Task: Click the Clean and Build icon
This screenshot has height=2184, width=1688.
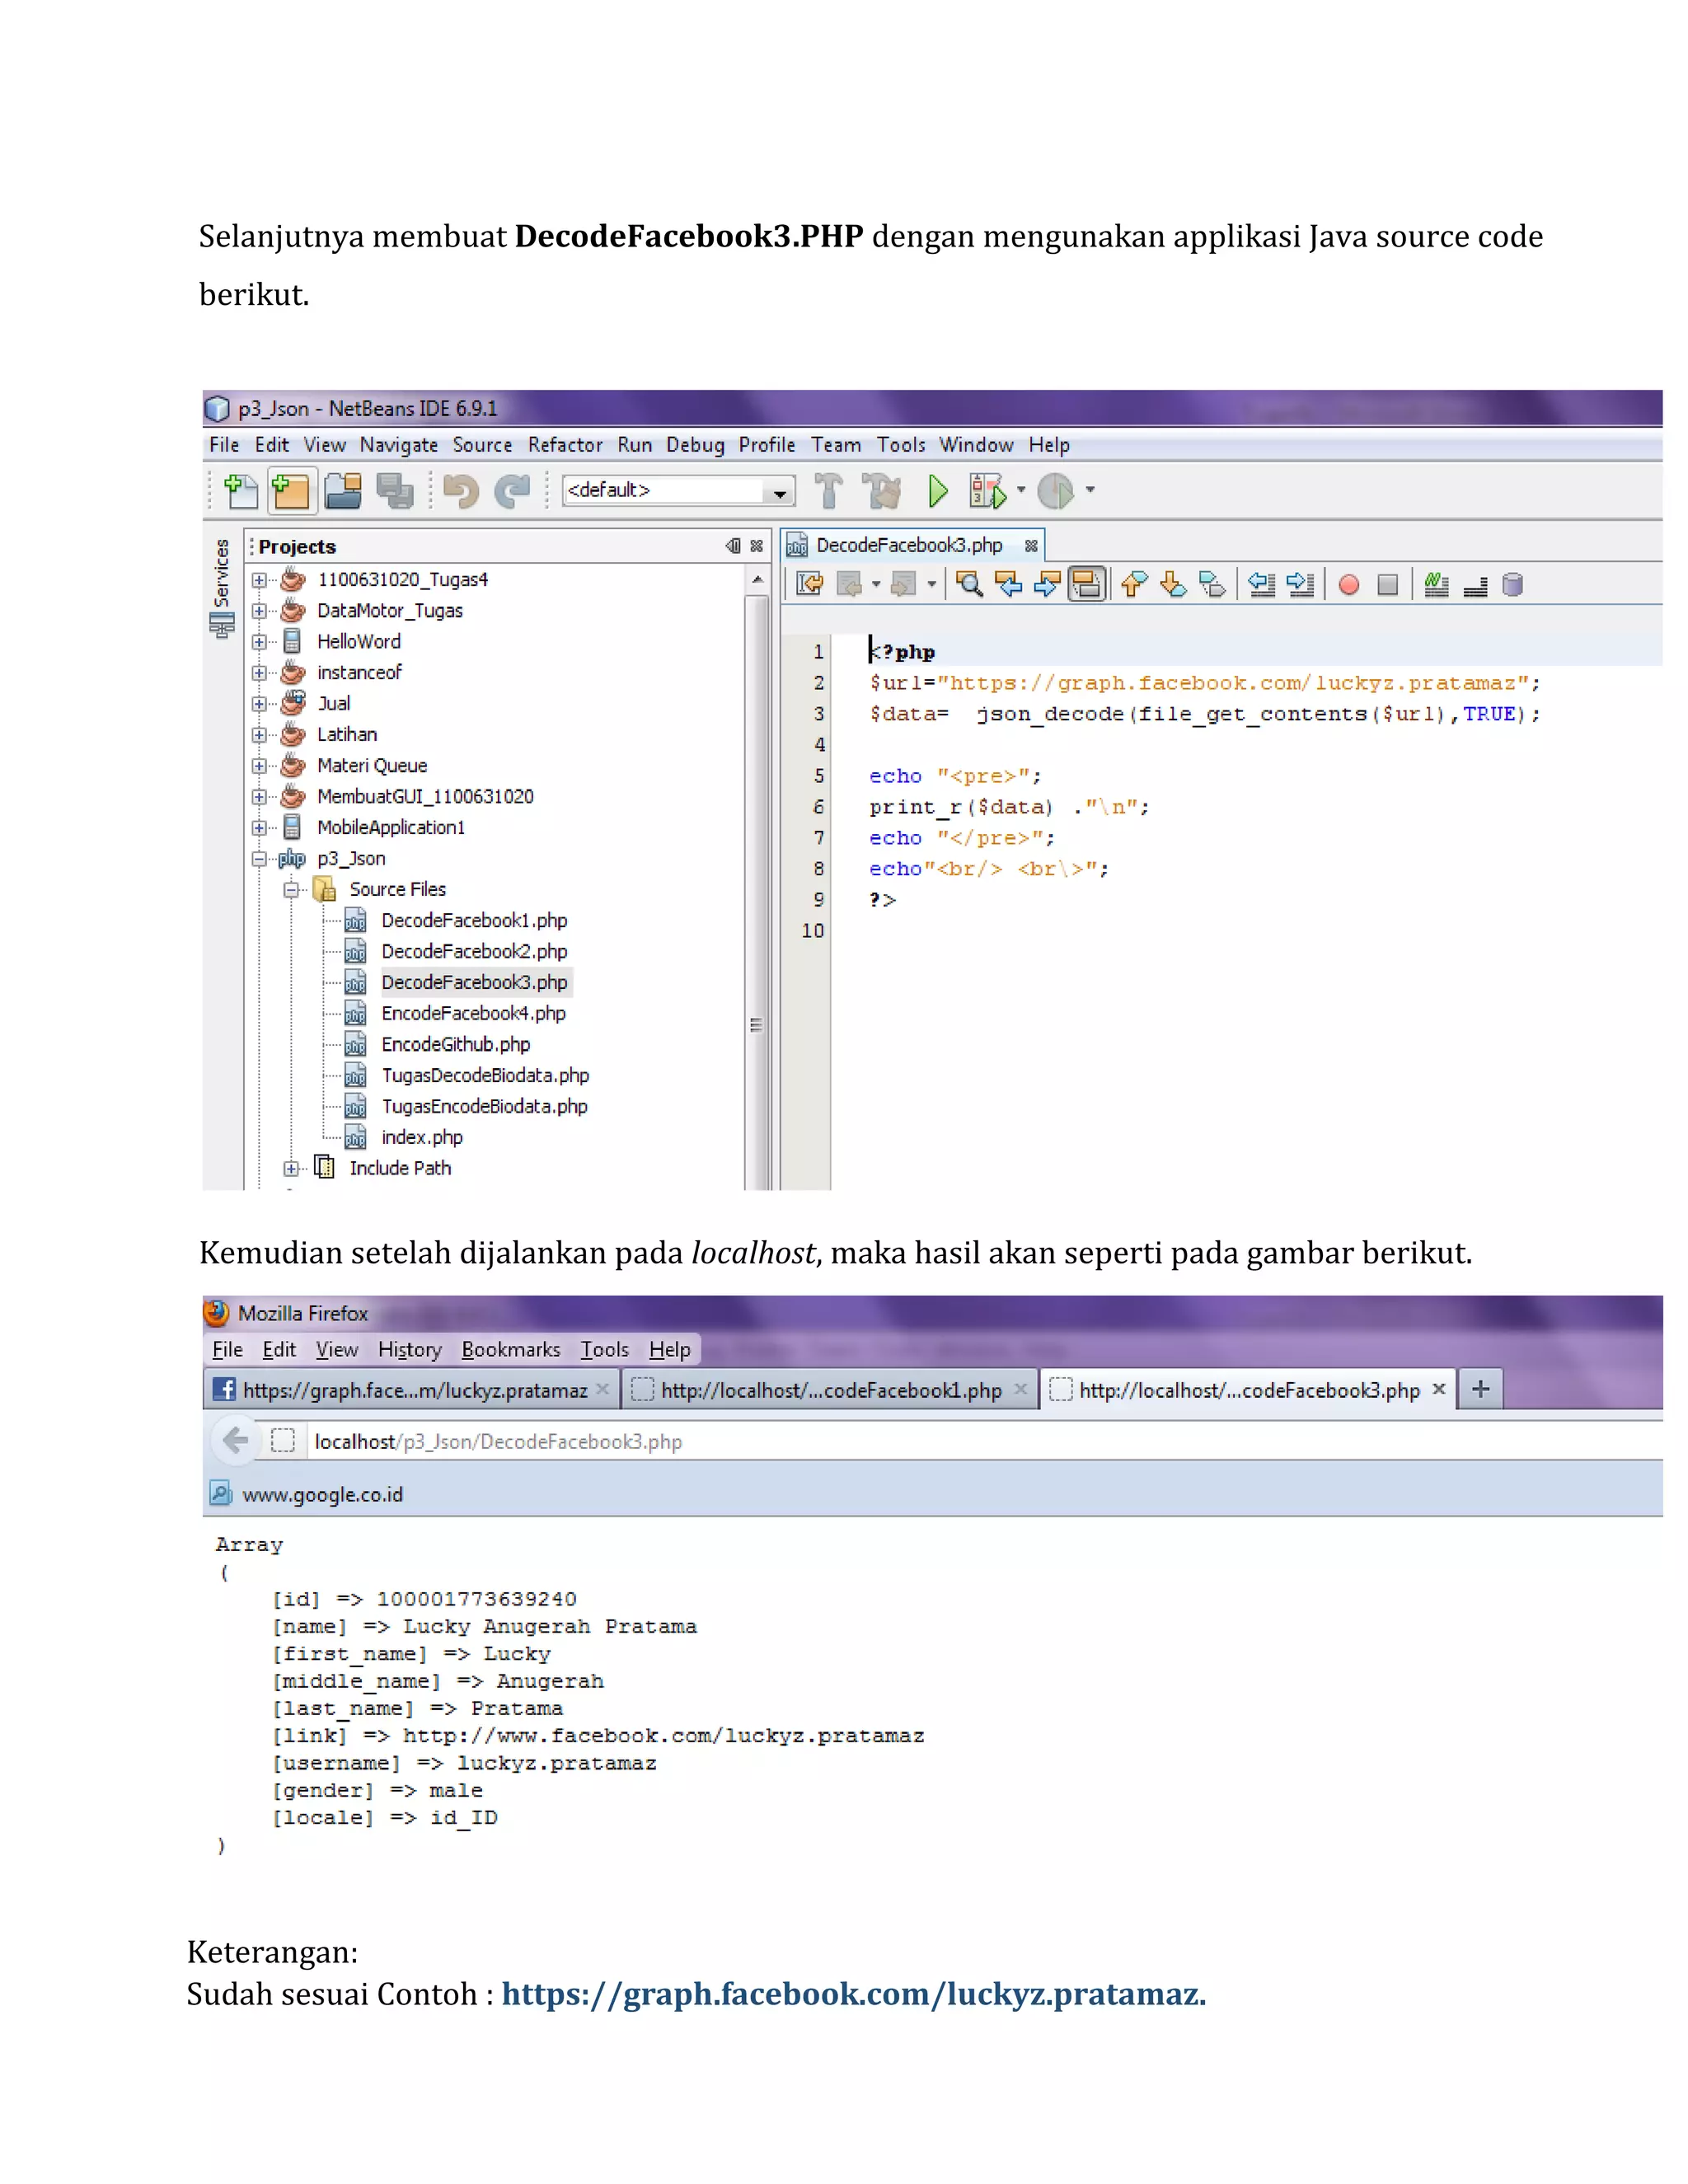Action: [x=882, y=491]
